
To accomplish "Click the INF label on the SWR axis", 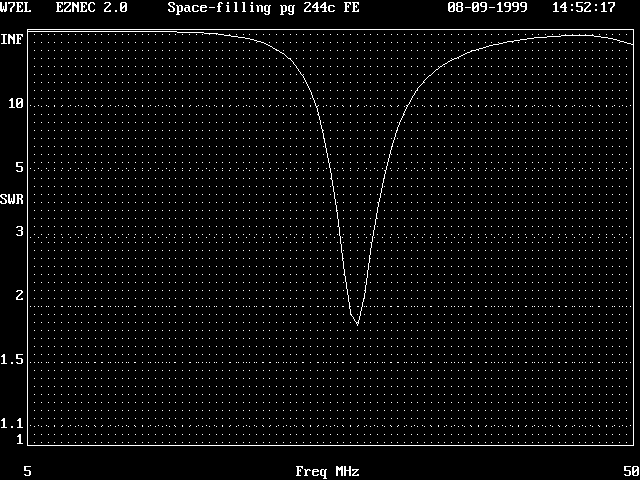I will tap(12, 40).
